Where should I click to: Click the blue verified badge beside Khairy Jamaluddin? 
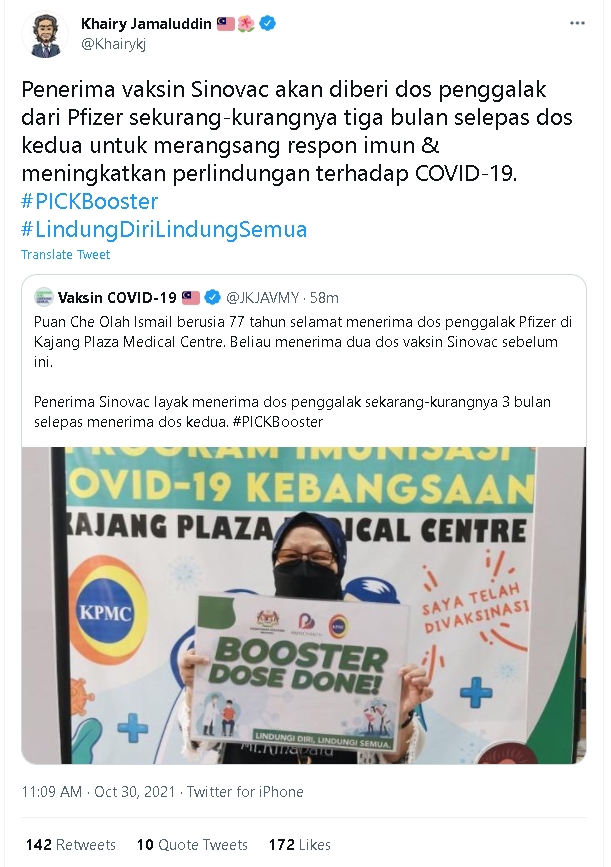coord(269,23)
